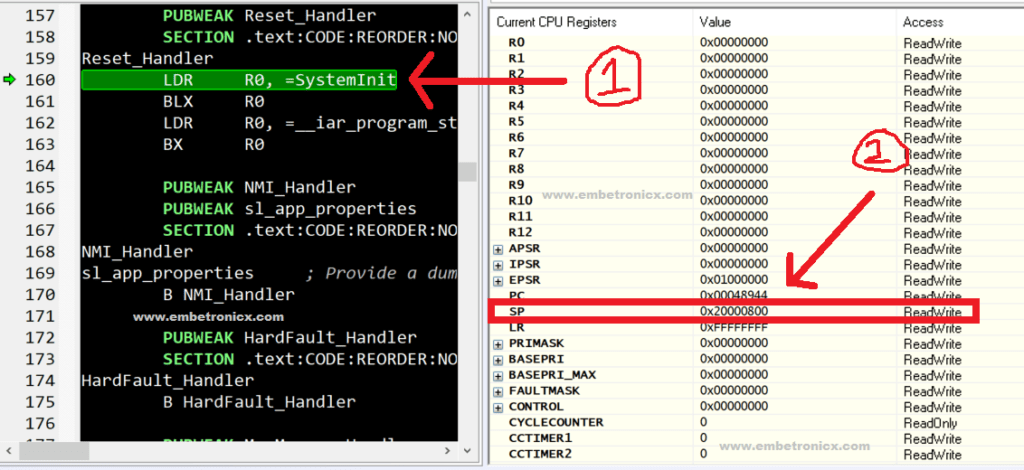
Task: Expand the BASEPRI_MAX register row
Action: (x=498, y=375)
